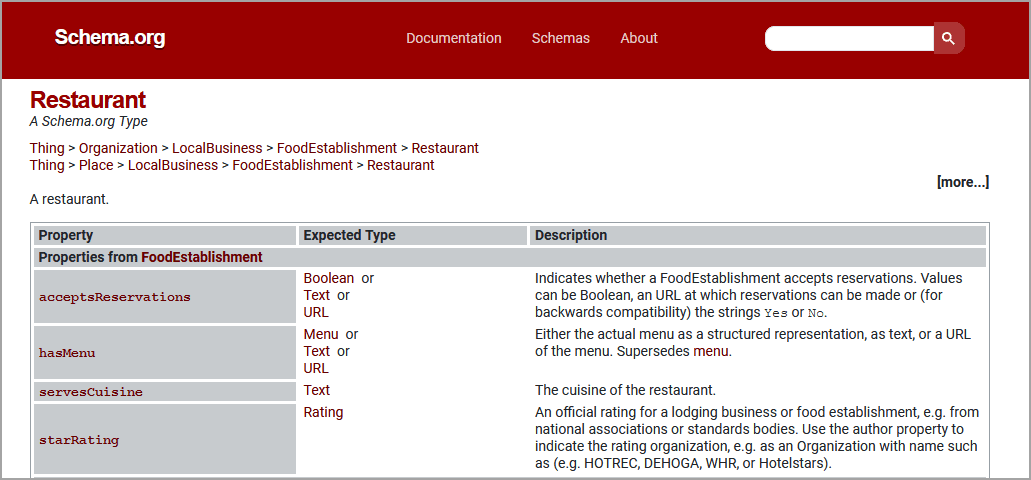Open the Documentation menu item
Viewport: 1031px width, 480px height.
[x=454, y=38]
